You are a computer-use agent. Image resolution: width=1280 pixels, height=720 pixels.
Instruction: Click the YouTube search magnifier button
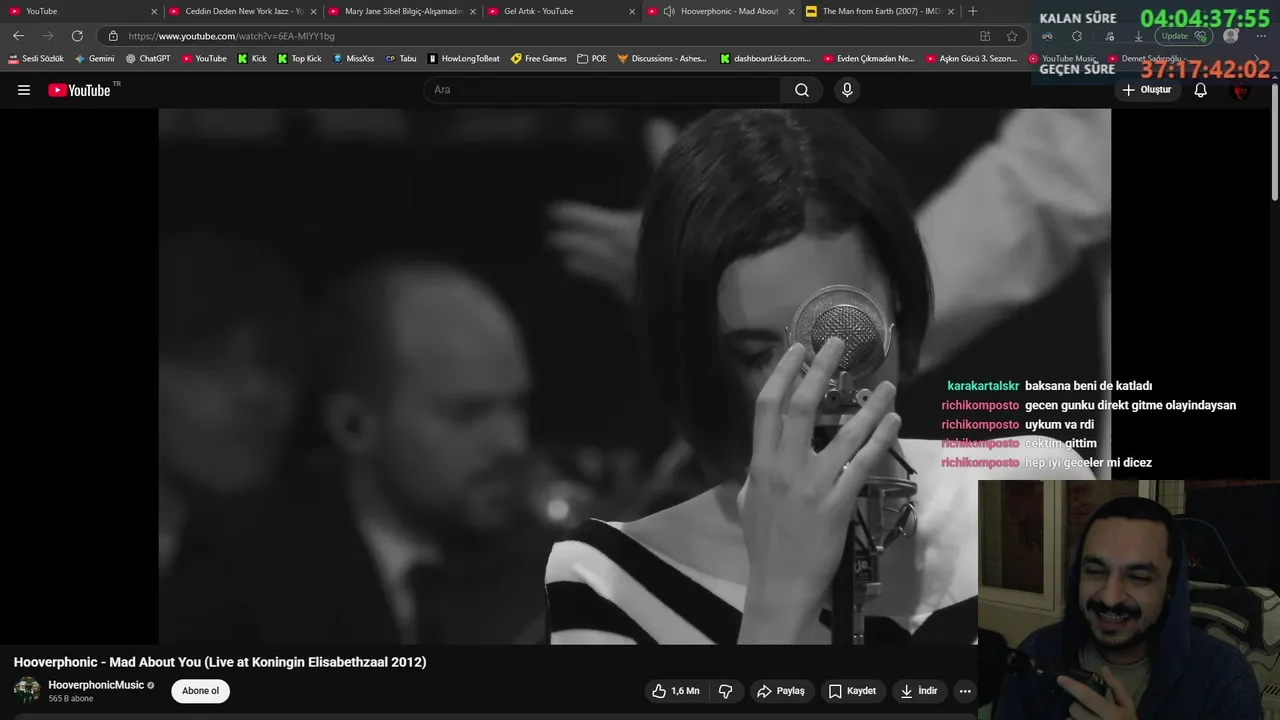point(802,90)
